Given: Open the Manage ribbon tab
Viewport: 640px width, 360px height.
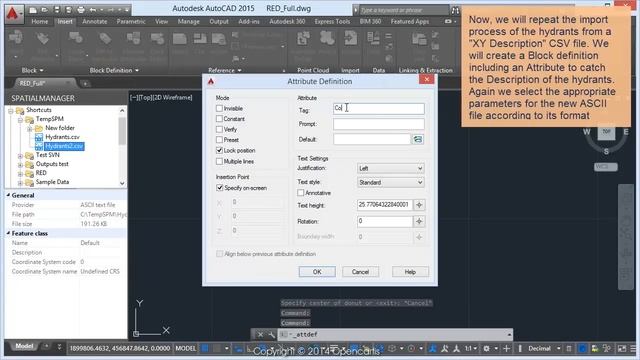Looking at the screenshot, I should click(x=189, y=21).
